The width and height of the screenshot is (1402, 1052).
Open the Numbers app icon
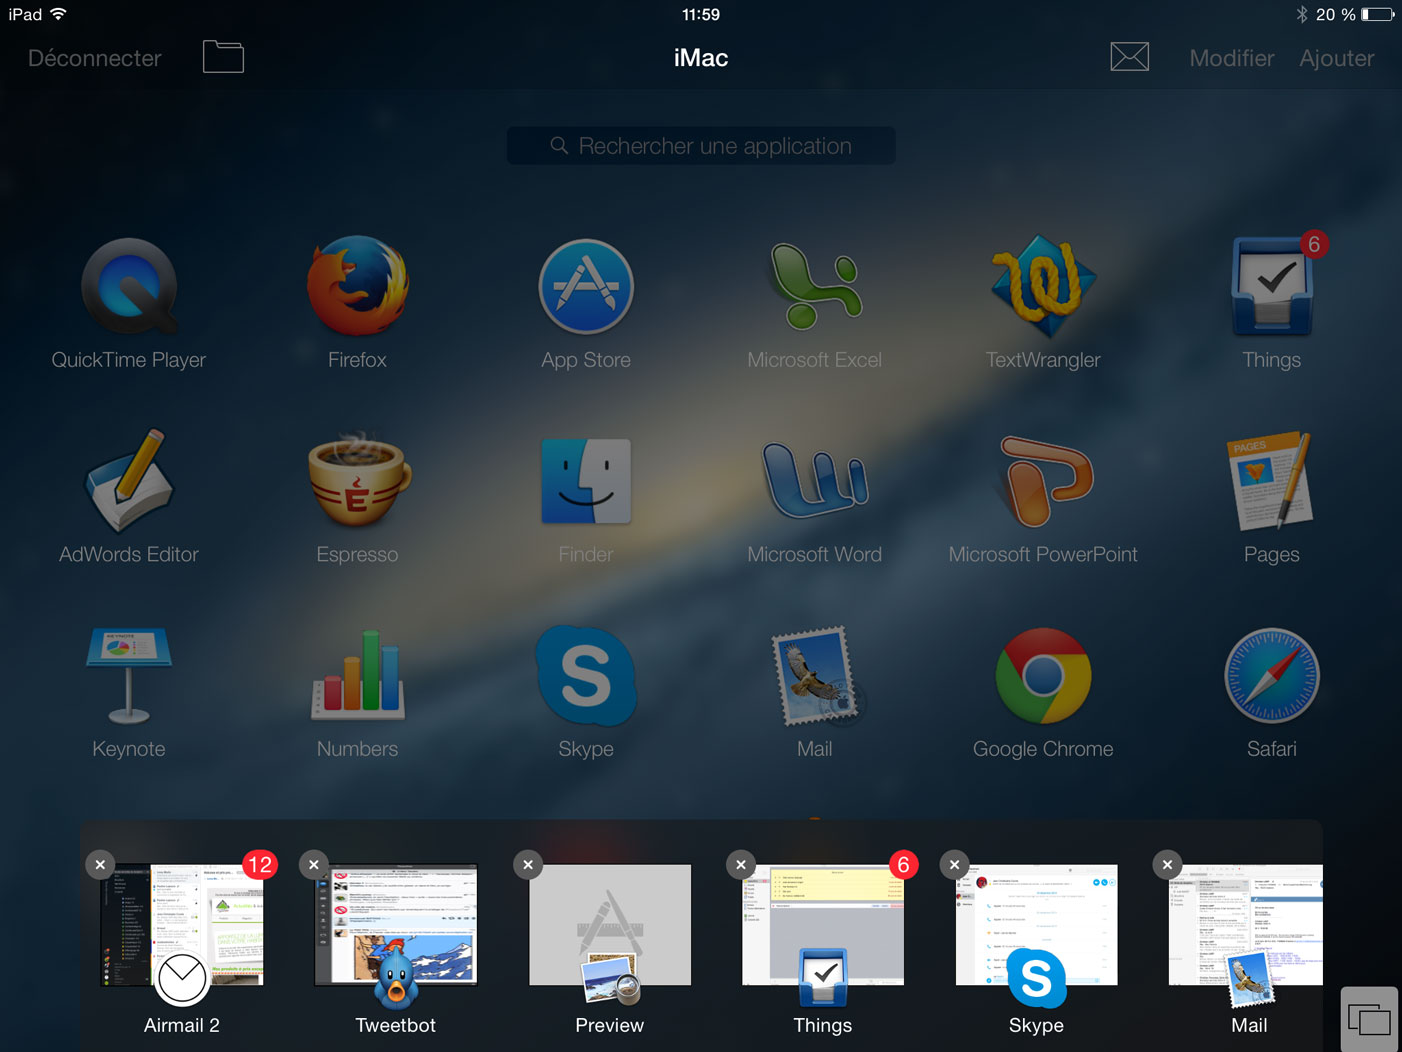357,675
